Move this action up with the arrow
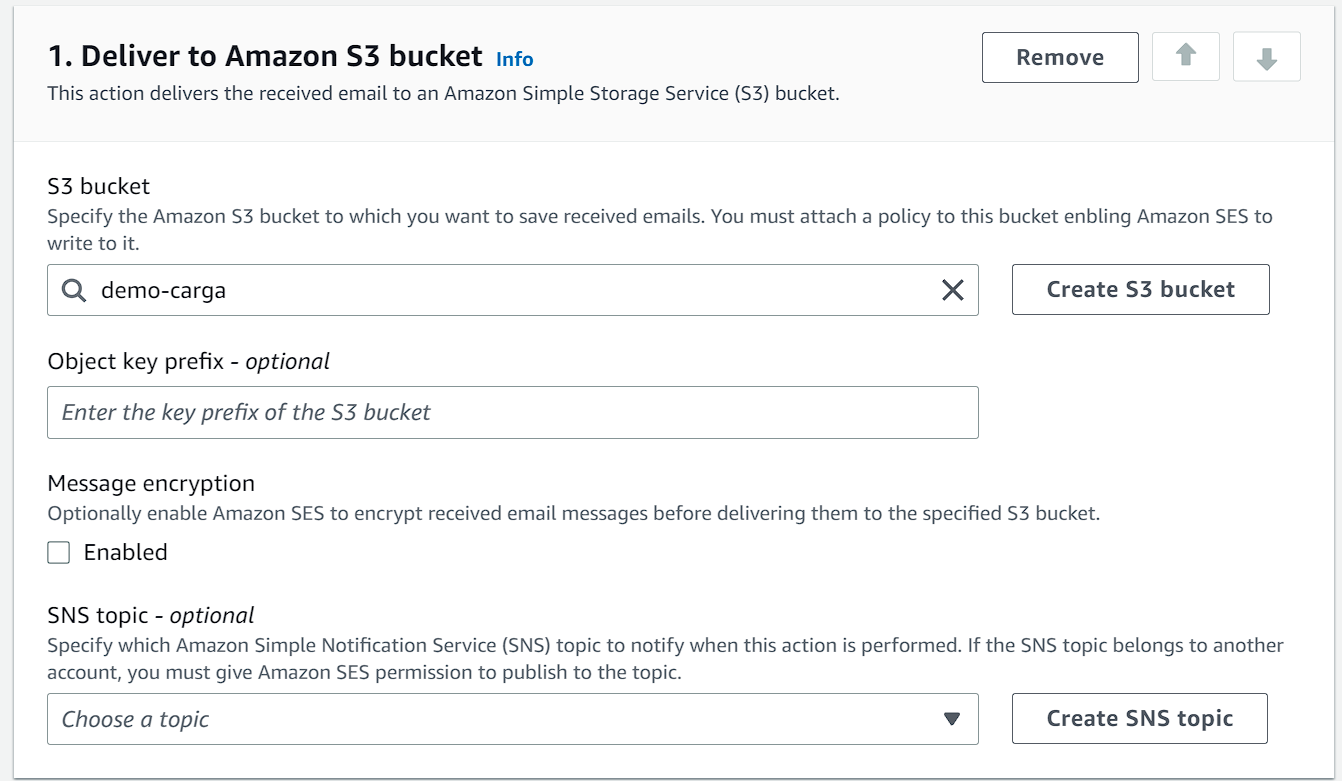The height and width of the screenshot is (781, 1342). pyautogui.click(x=1185, y=57)
